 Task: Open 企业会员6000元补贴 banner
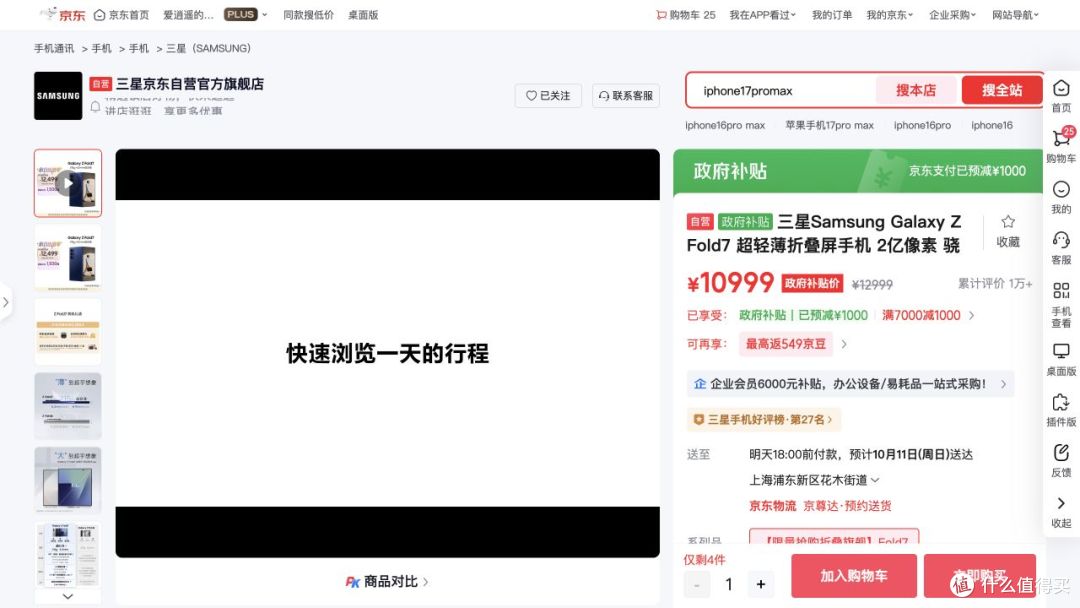click(x=851, y=384)
